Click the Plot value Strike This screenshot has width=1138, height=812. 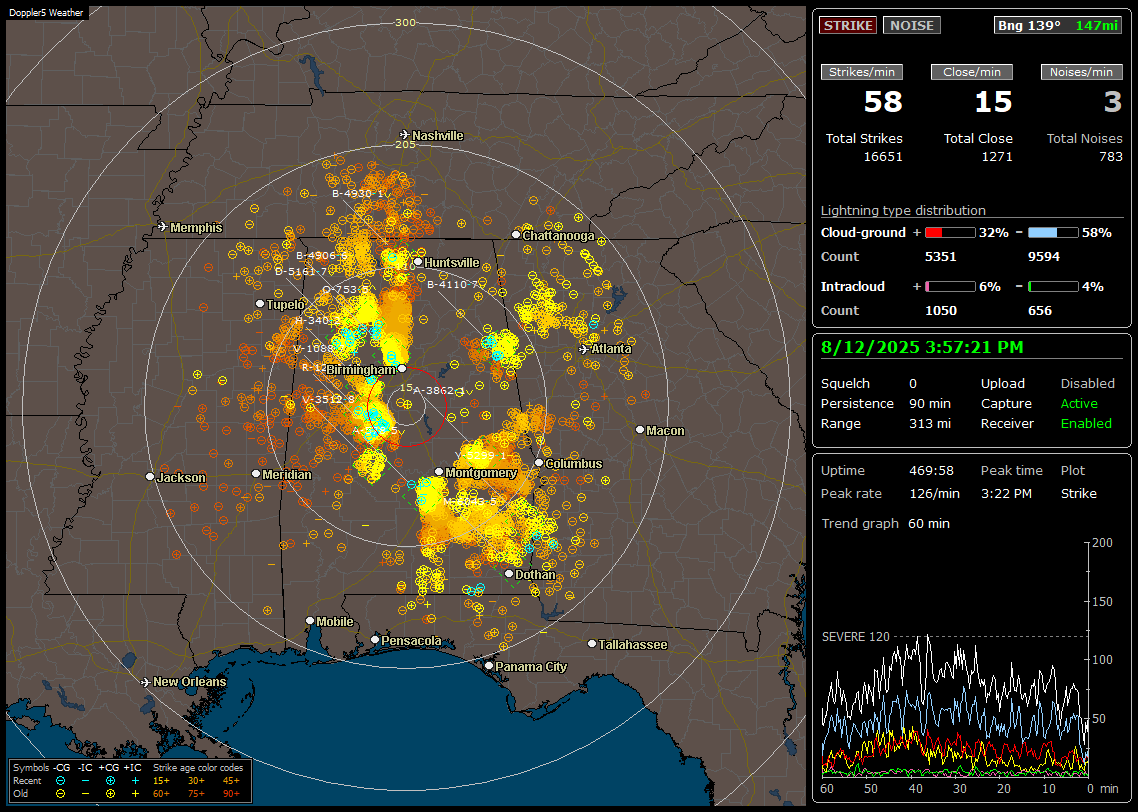click(x=1078, y=493)
